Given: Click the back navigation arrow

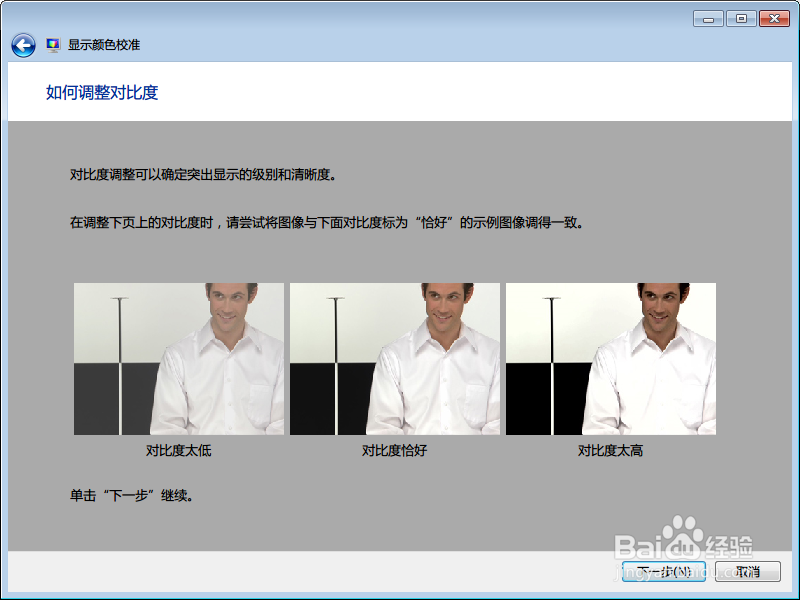Looking at the screenshot, I should click(x=21, y=42).
